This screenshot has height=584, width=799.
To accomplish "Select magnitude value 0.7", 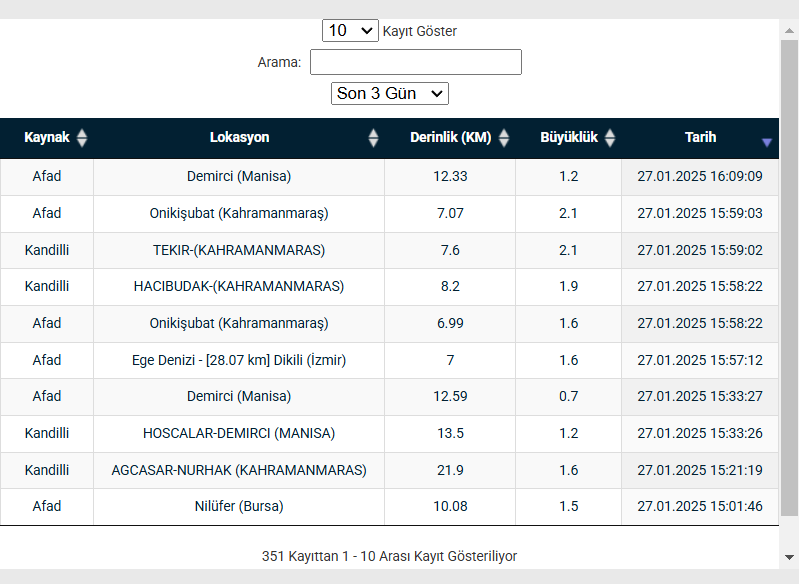I will (569, 397).
